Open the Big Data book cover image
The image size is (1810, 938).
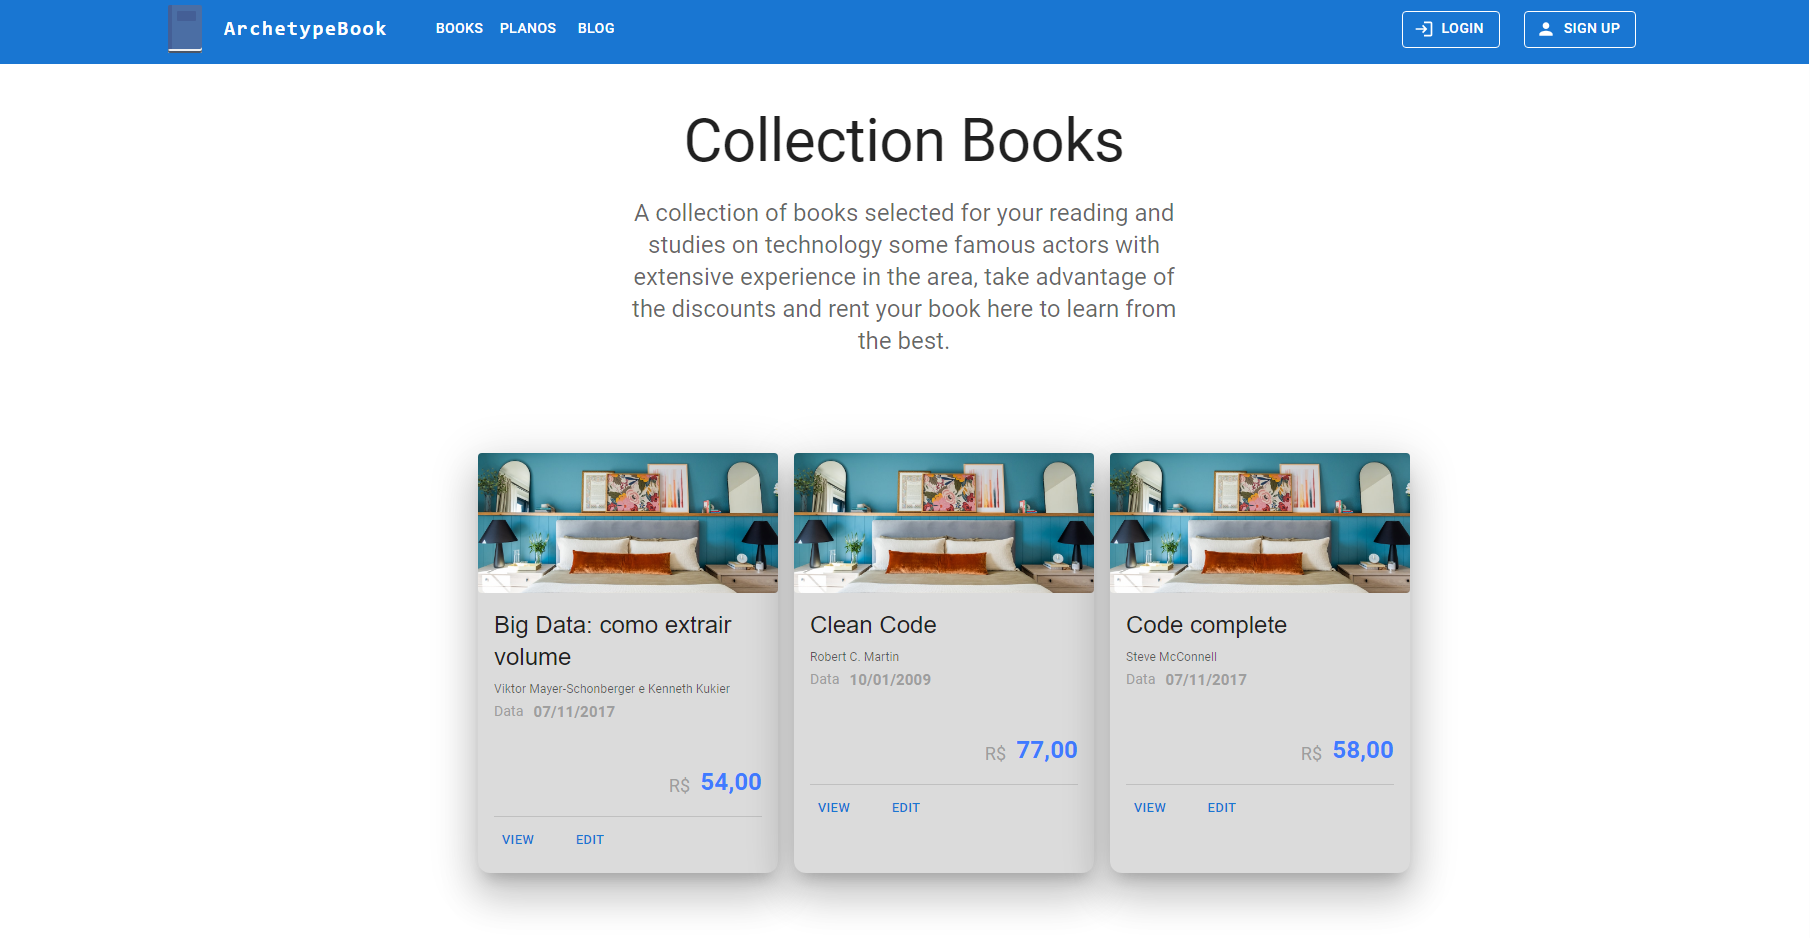coord(628,523)
